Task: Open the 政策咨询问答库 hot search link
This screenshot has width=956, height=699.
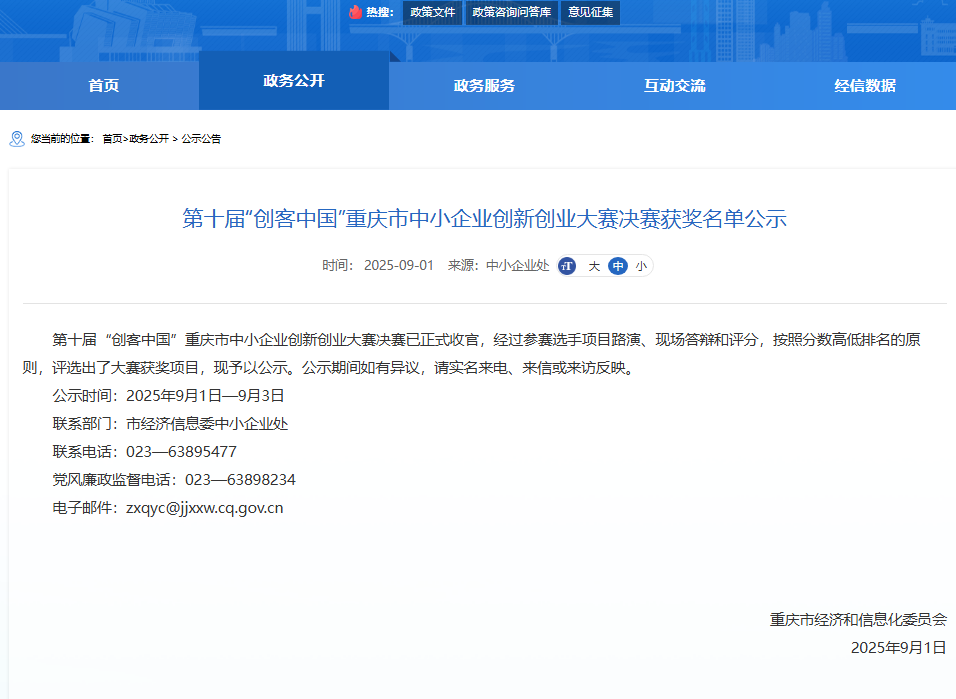Action: 512,12
